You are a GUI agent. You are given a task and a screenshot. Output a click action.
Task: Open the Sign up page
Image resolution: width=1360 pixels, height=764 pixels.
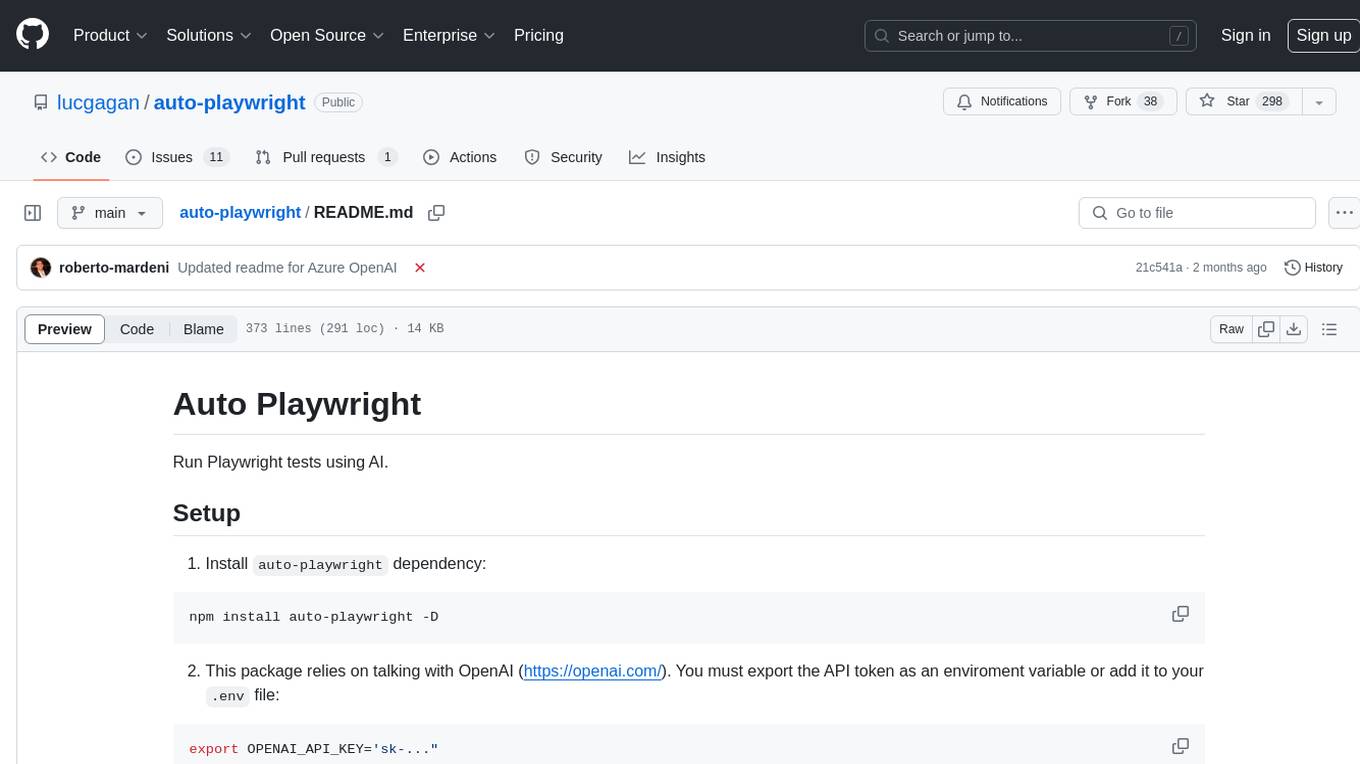tap(1323, 35)
